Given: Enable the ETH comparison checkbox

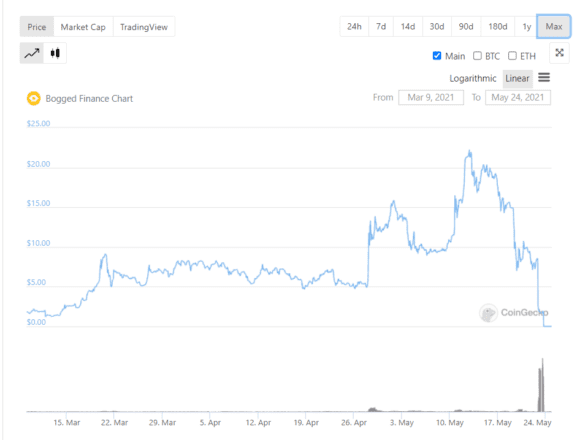Looking at the screenshot, I should point(512,56).
